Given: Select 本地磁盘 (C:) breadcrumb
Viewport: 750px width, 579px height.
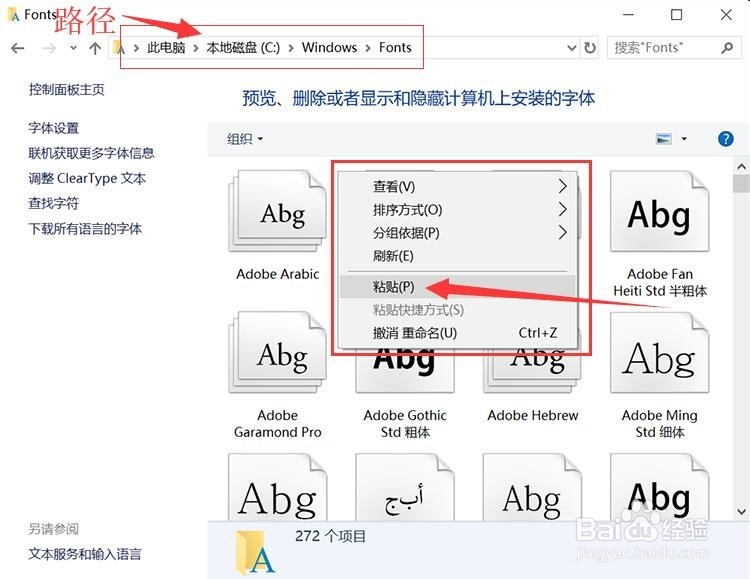Looking at the screenshot, I should tap(243, 47).
